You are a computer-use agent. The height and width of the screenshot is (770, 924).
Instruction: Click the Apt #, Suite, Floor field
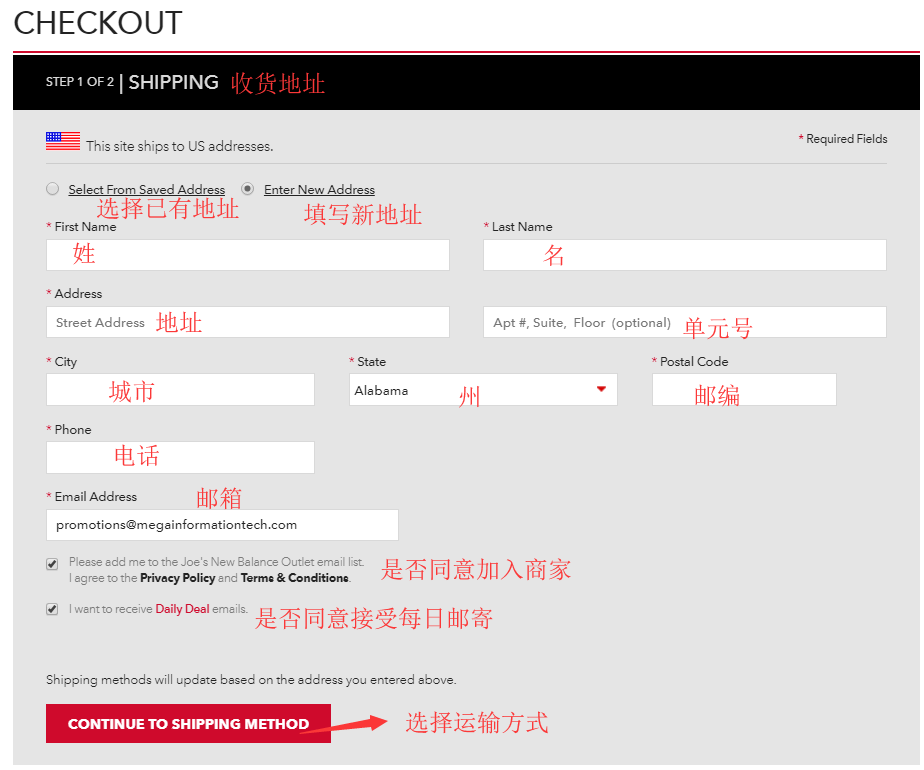[684, 322]
